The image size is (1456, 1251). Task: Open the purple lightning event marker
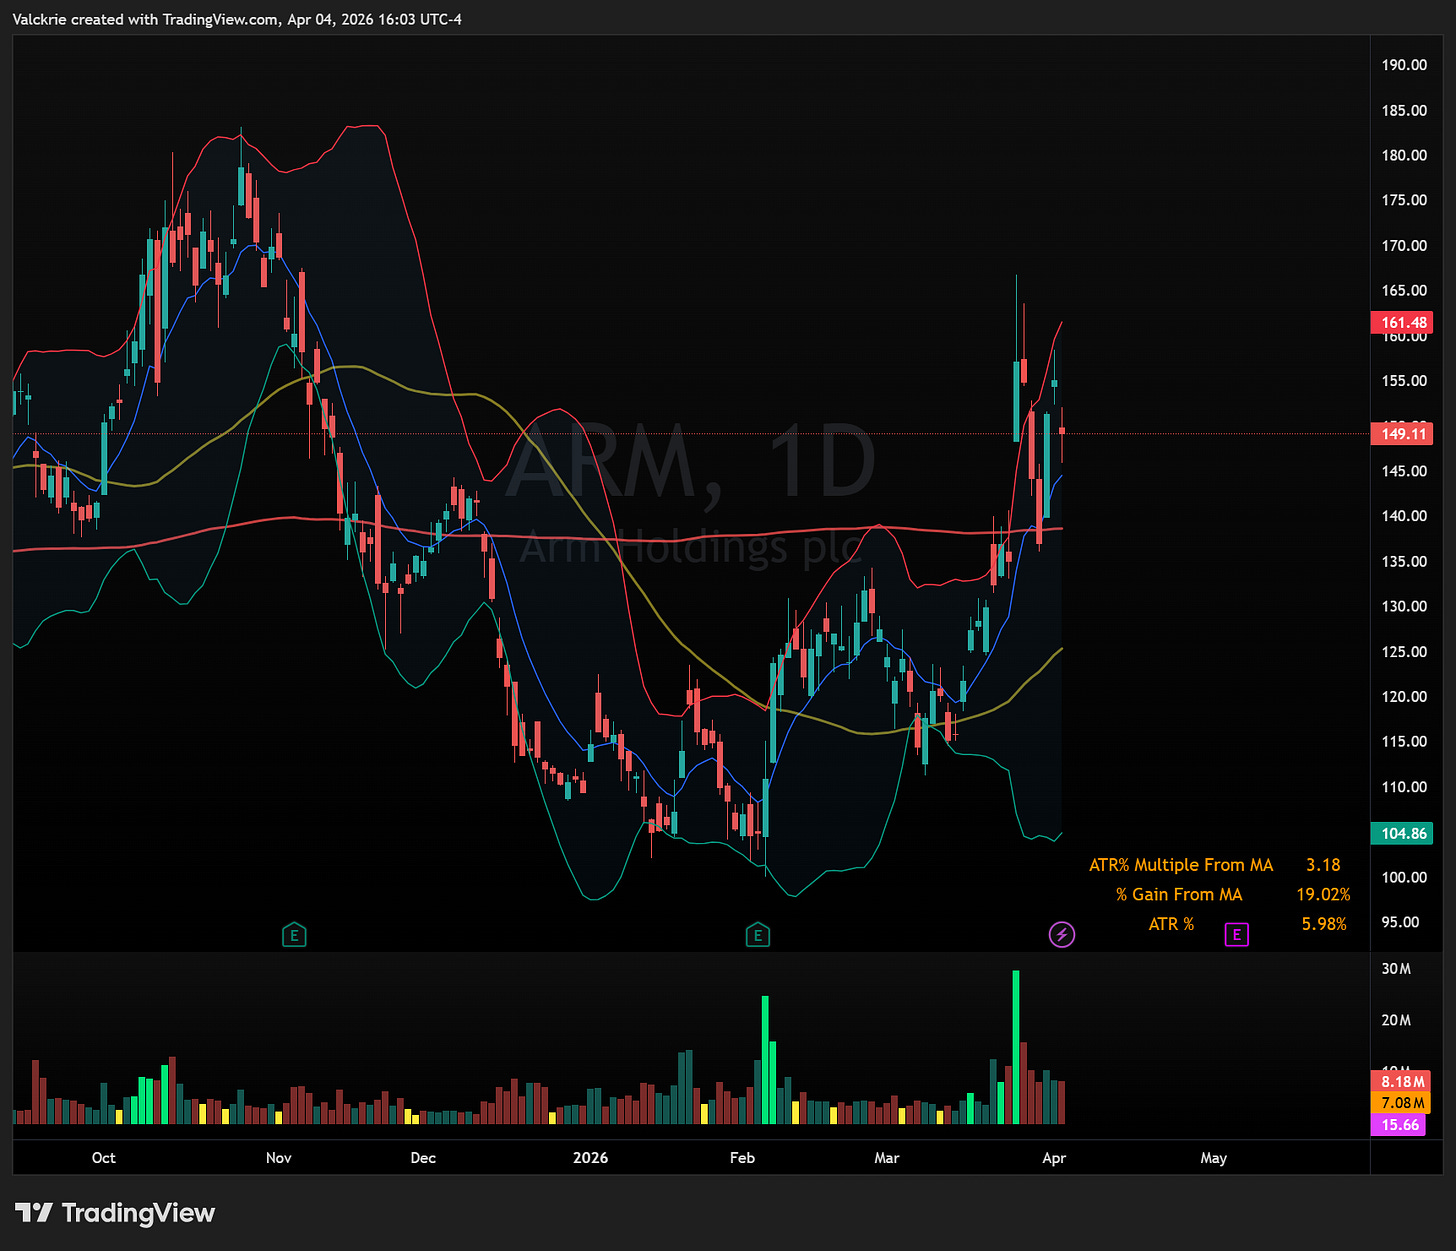1062,935
